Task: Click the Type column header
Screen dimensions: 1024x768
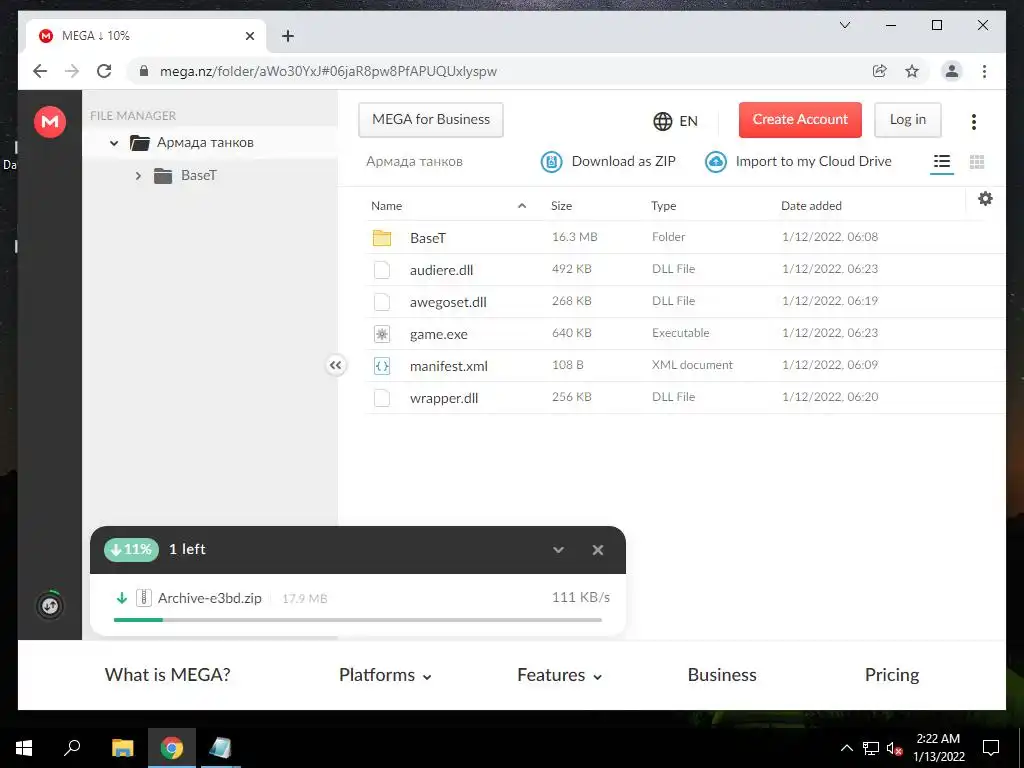Action: coord(664,206)
